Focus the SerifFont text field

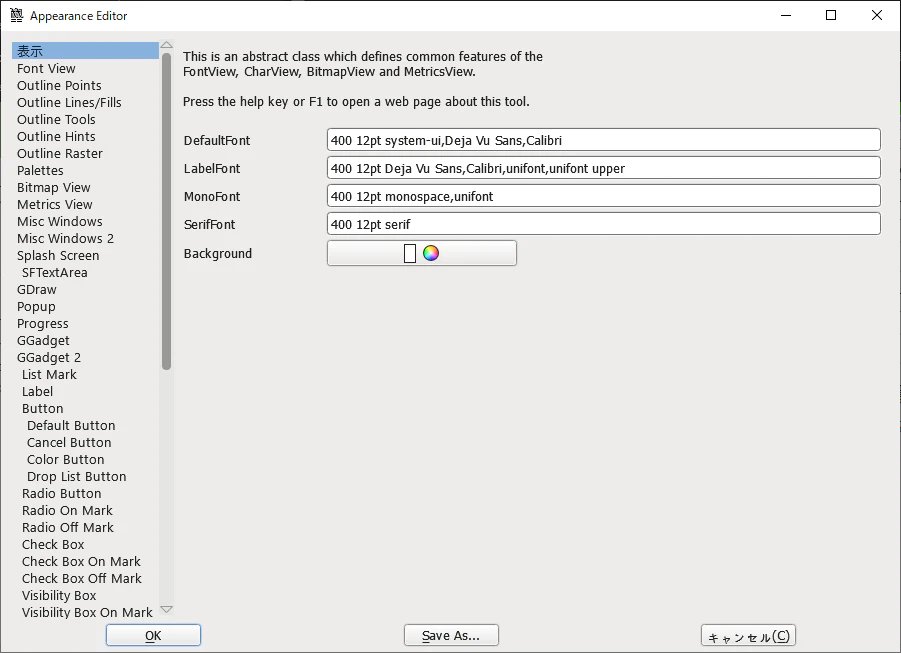click(x=603, y=224)
